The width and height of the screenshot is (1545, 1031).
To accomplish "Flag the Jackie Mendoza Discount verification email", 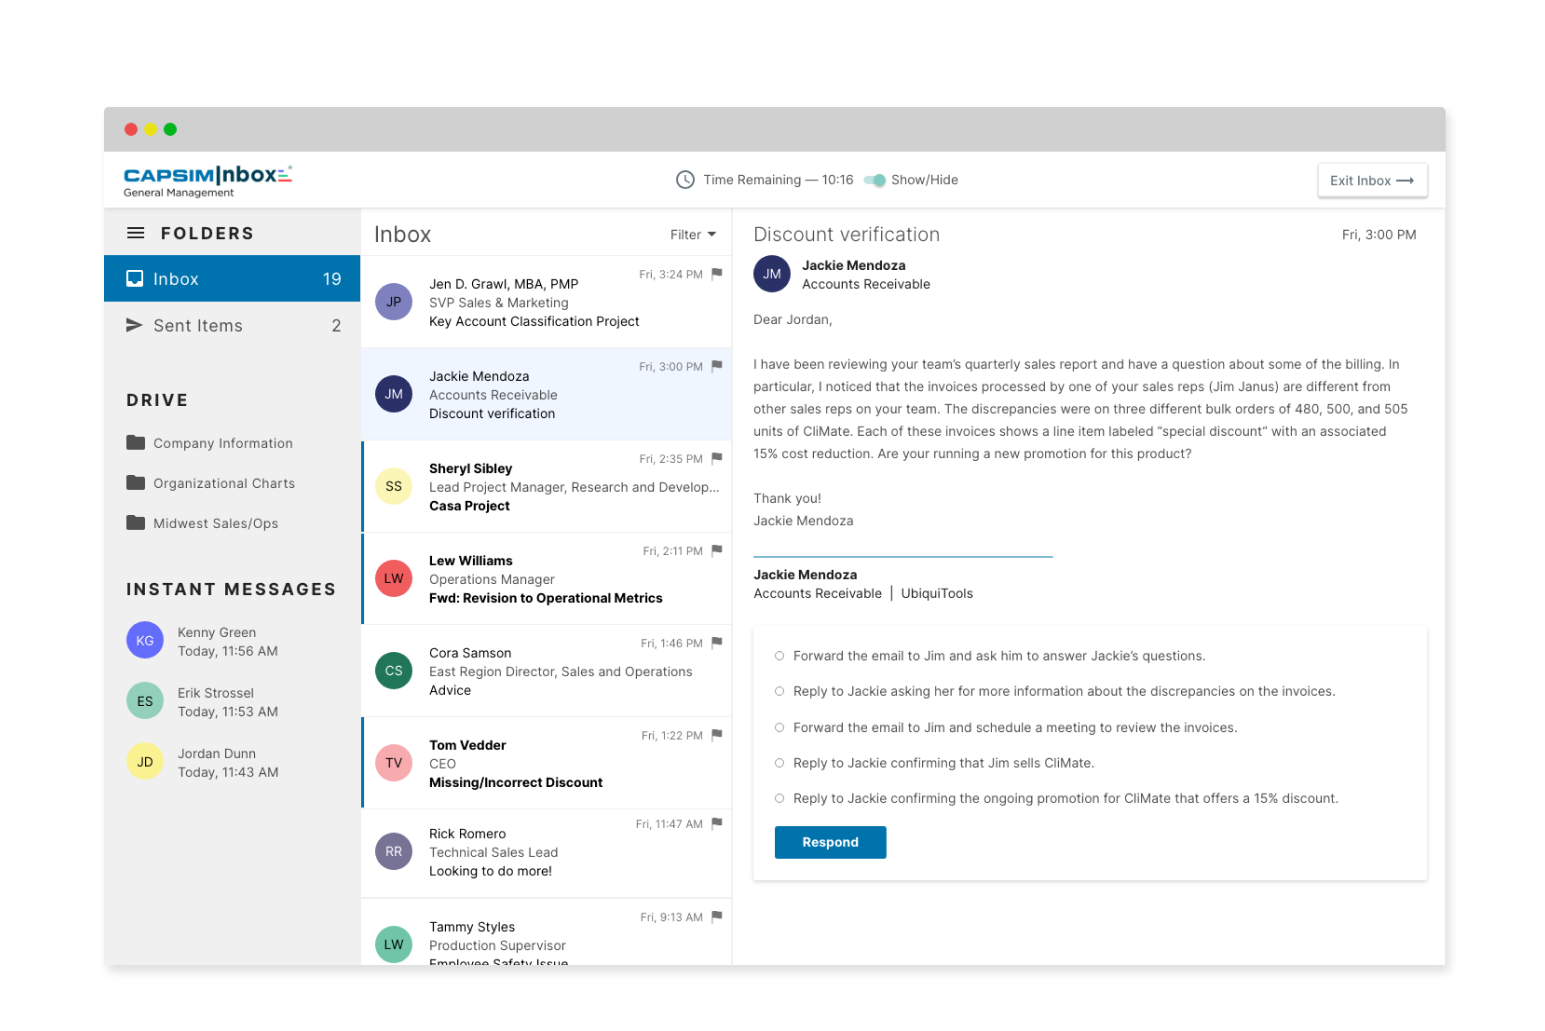I will (x=717, y=366).
